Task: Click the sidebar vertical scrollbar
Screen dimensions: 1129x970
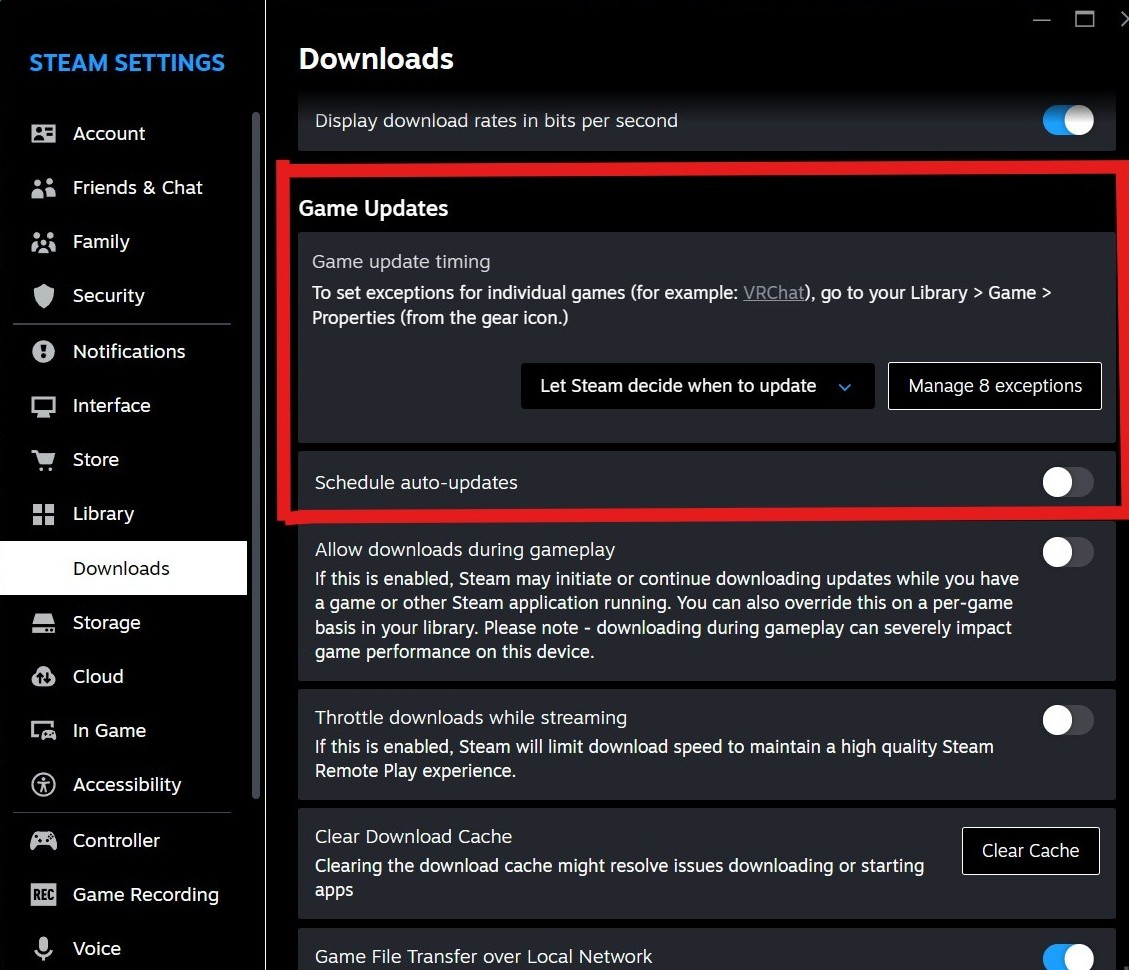Action: (x=255, y=454)
